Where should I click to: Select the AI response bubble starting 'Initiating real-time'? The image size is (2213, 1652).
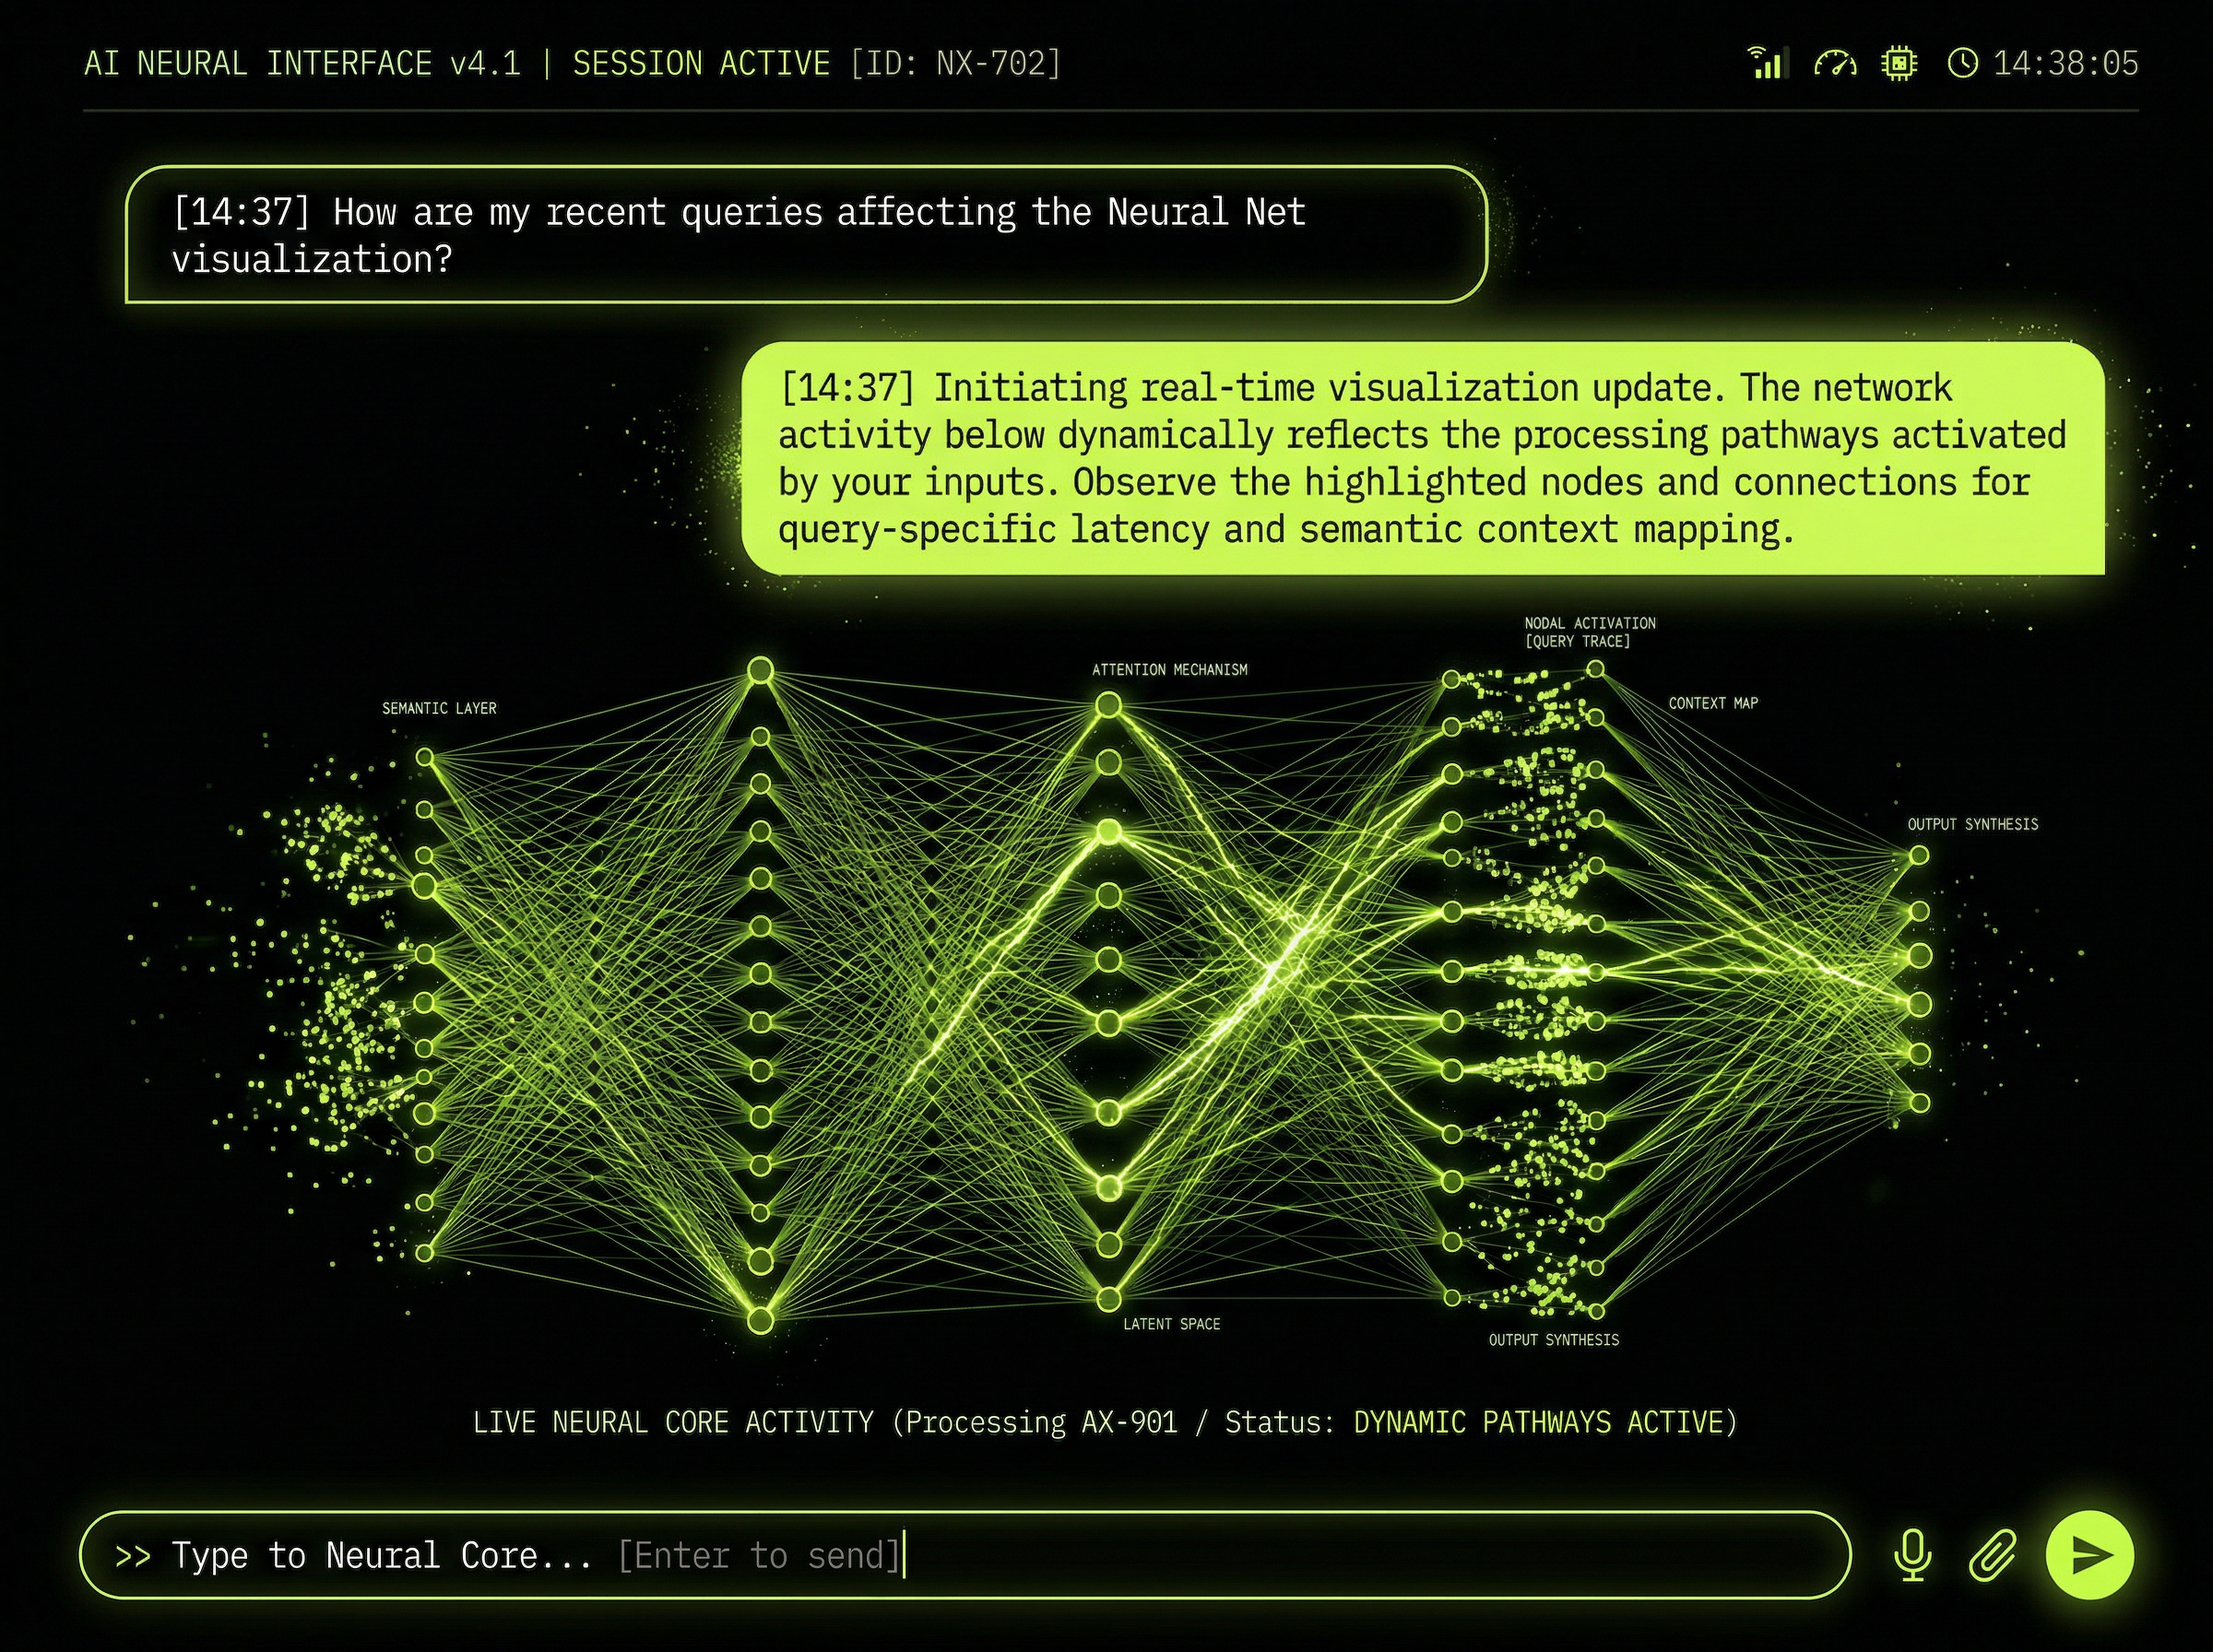pyautogui.click(x=1423, y=458)
